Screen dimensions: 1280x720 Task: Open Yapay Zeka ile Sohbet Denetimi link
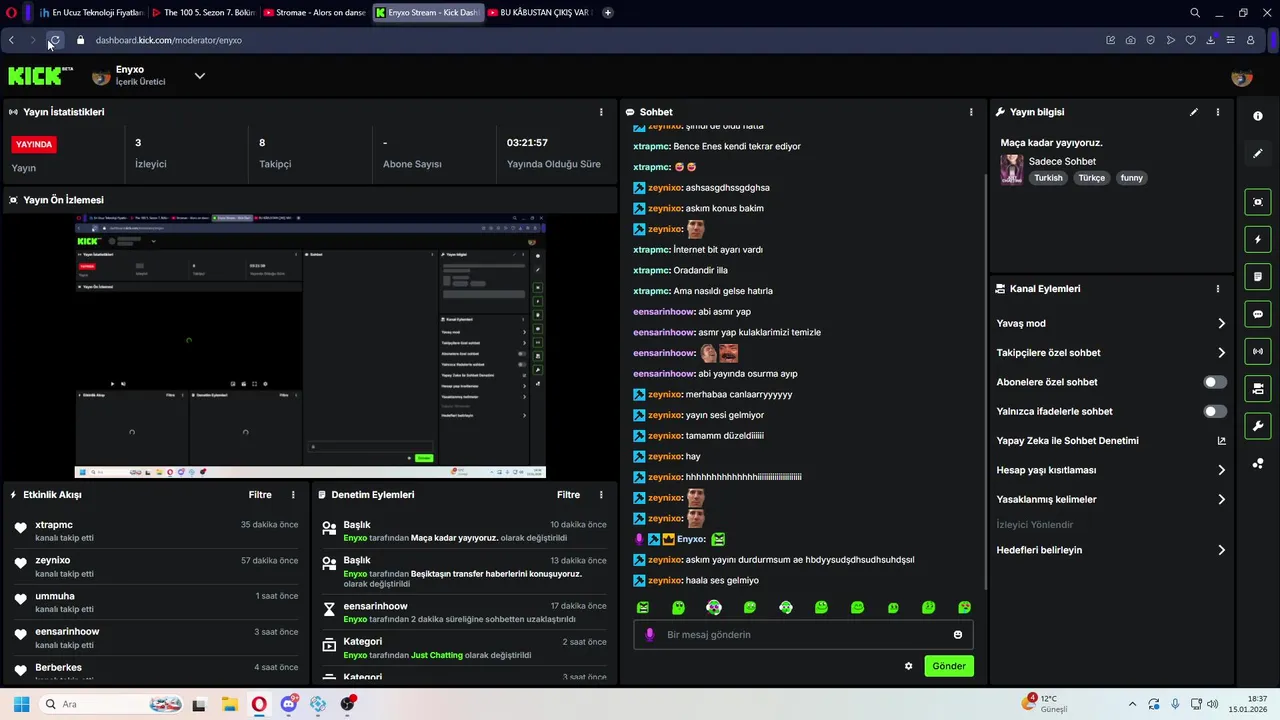pos(1111,441)
